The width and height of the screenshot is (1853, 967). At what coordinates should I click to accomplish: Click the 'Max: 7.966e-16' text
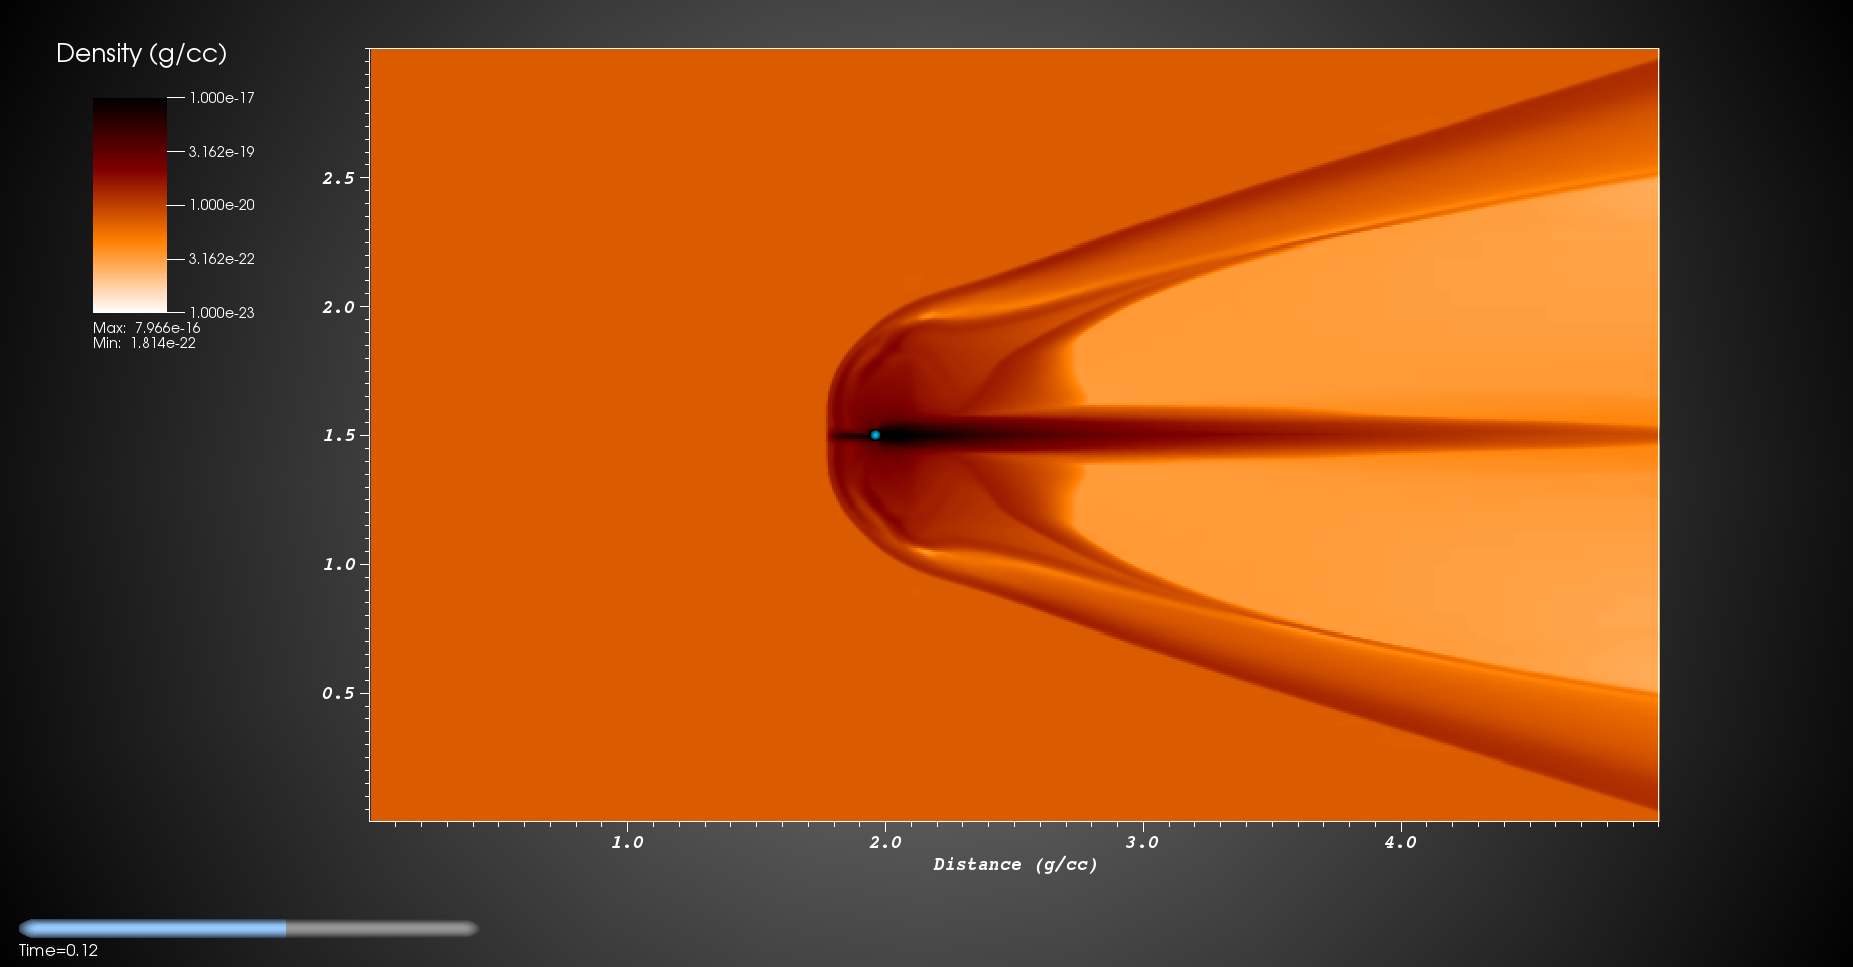click(x=147, y=328)
